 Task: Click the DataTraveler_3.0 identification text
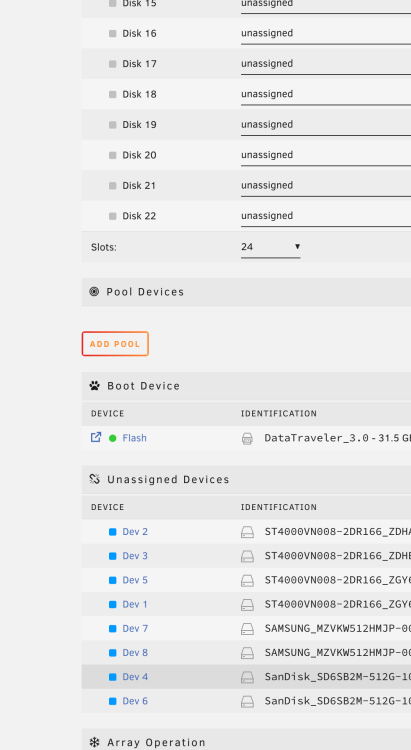(x=337, y=439)
